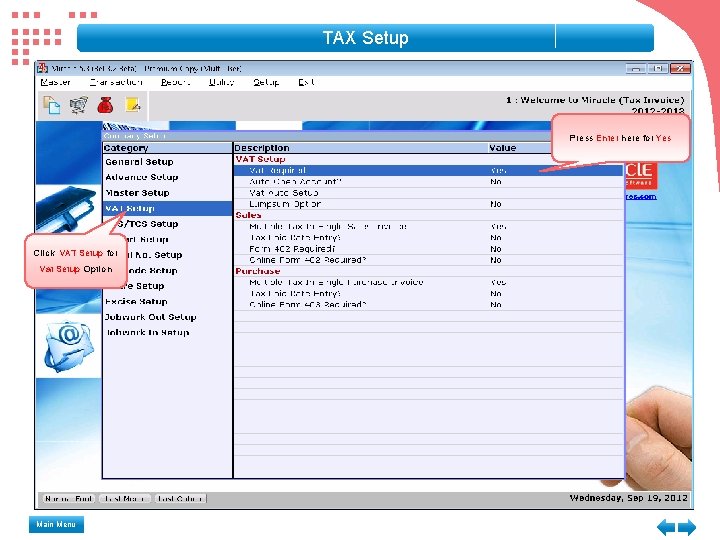The width and height of the screenshot is (720, 540).
Task: Select the Auto Open Account row
Action: point(429,182)
